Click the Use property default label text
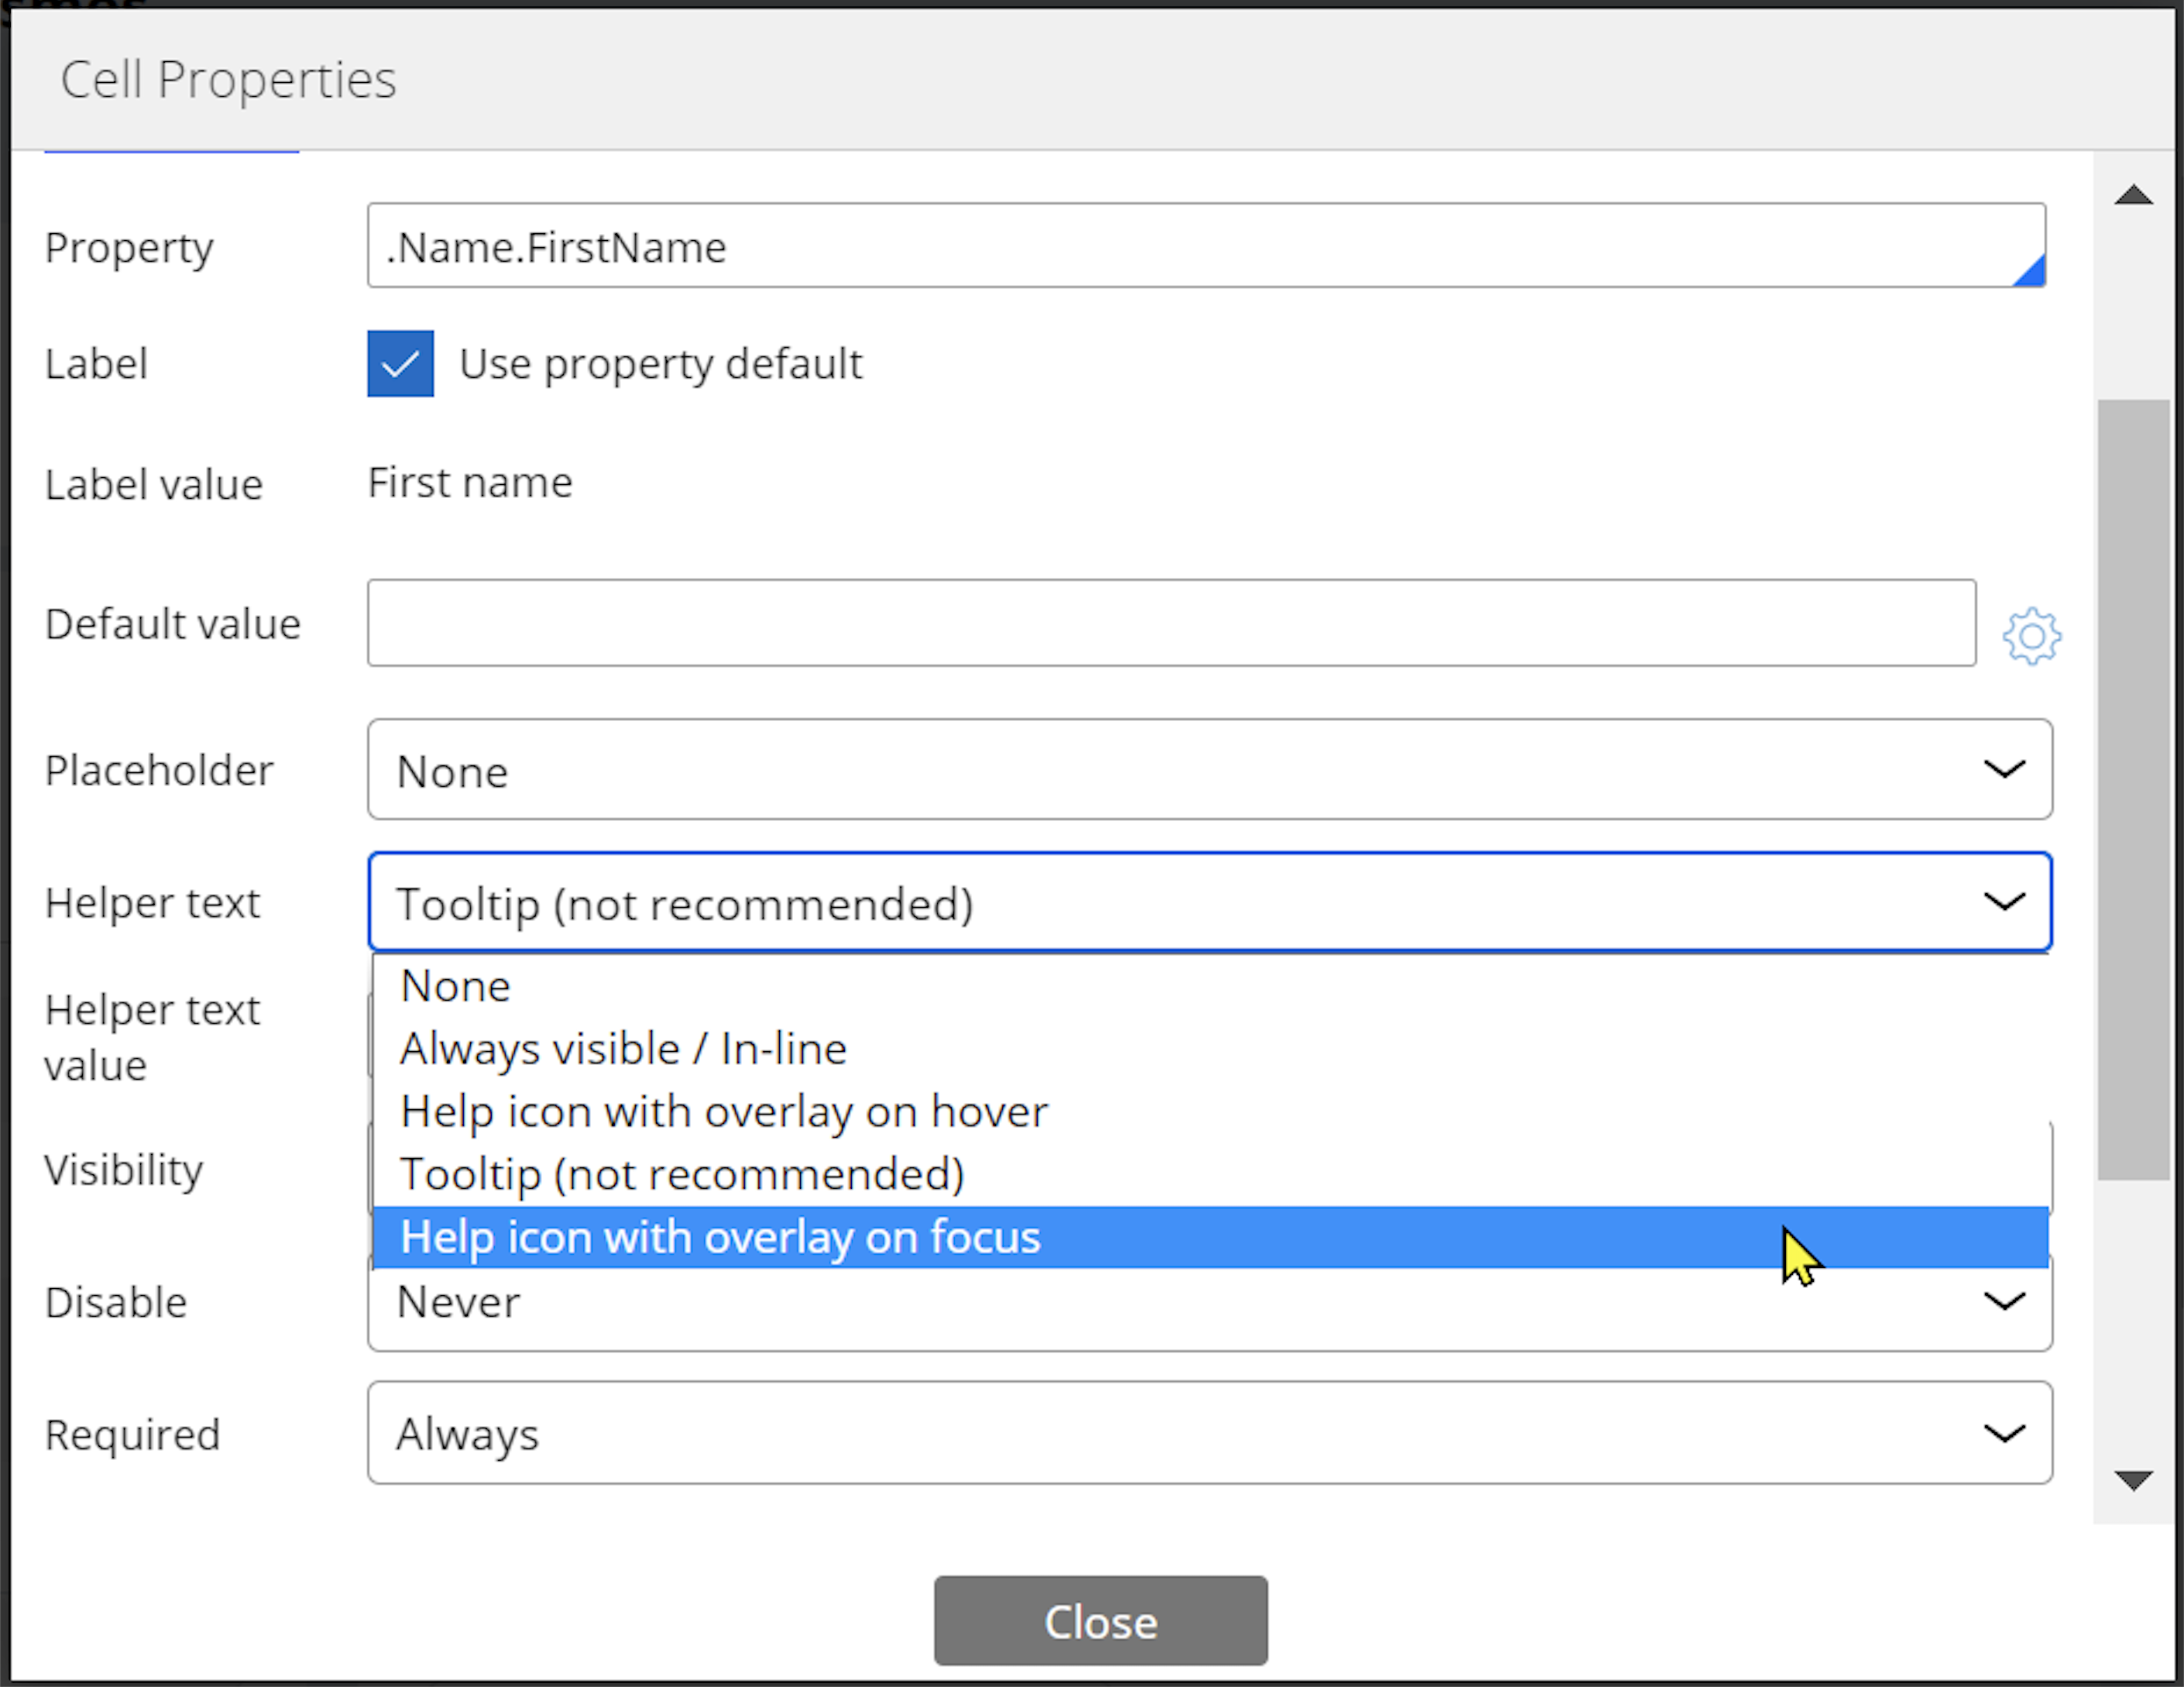Viewport: 2184px width, 1687px height. [660, 364]
